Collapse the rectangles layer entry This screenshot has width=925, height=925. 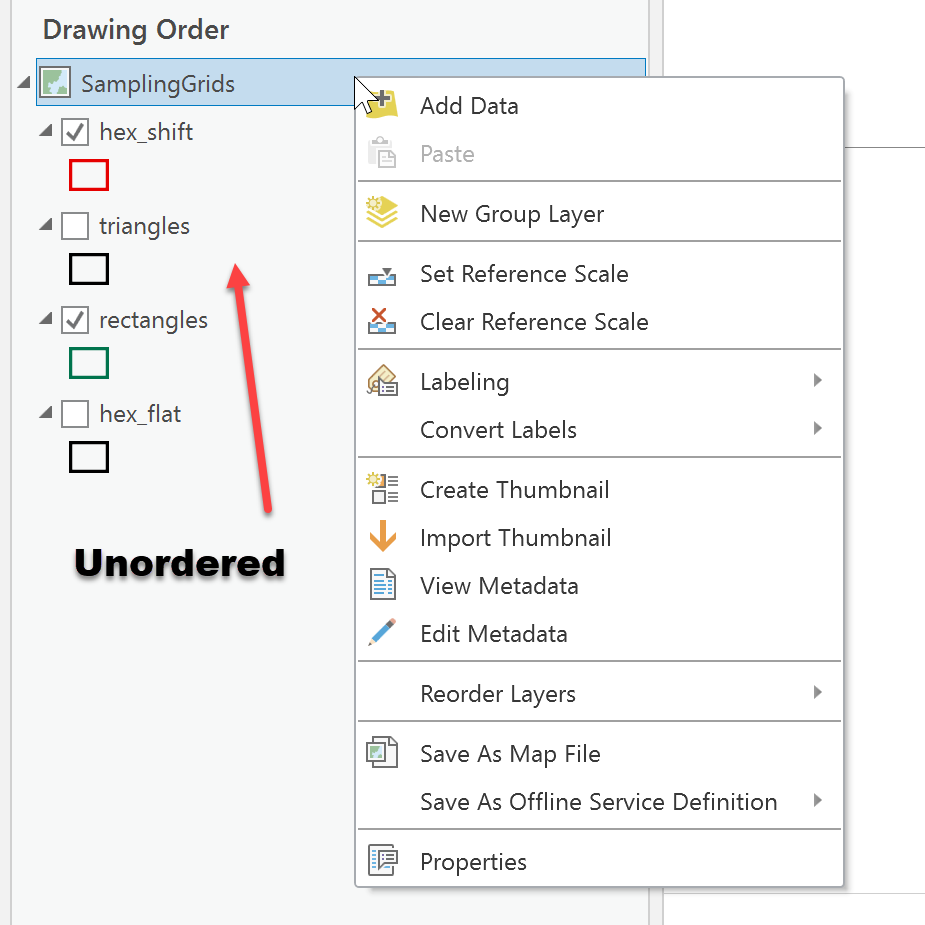point(45,319)
